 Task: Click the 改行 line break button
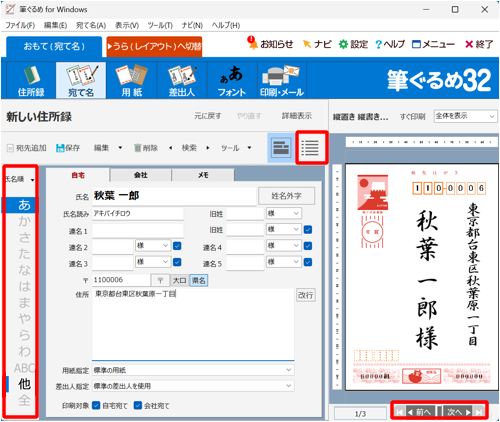pyautogui.click(x=306, y=295)
